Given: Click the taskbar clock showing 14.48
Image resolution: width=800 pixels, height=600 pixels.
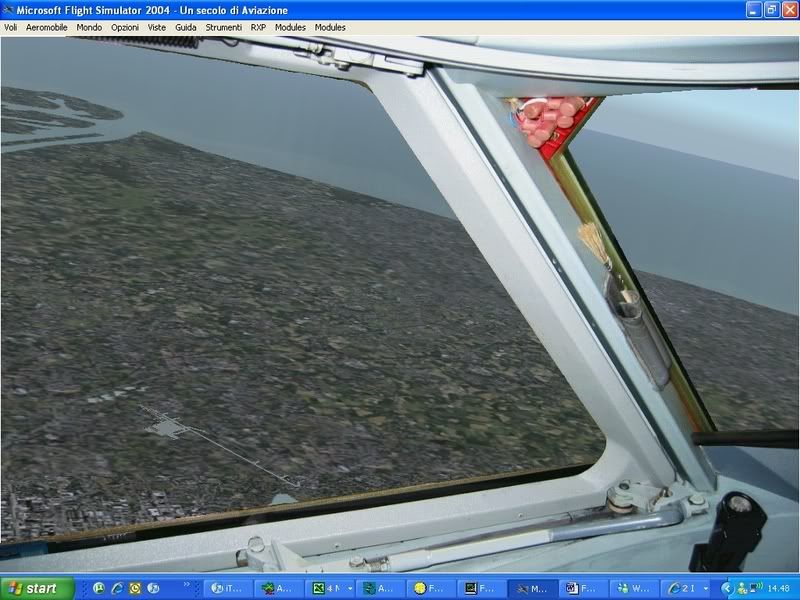Looking at the screenshot, I should point(779,588).
